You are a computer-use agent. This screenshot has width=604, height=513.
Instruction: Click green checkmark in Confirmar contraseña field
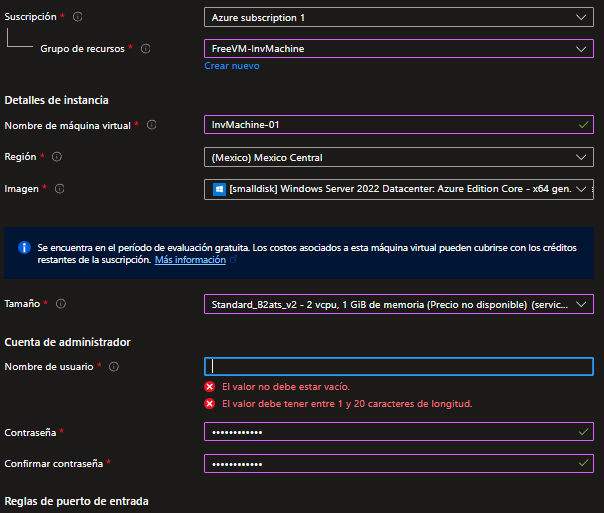584,463
